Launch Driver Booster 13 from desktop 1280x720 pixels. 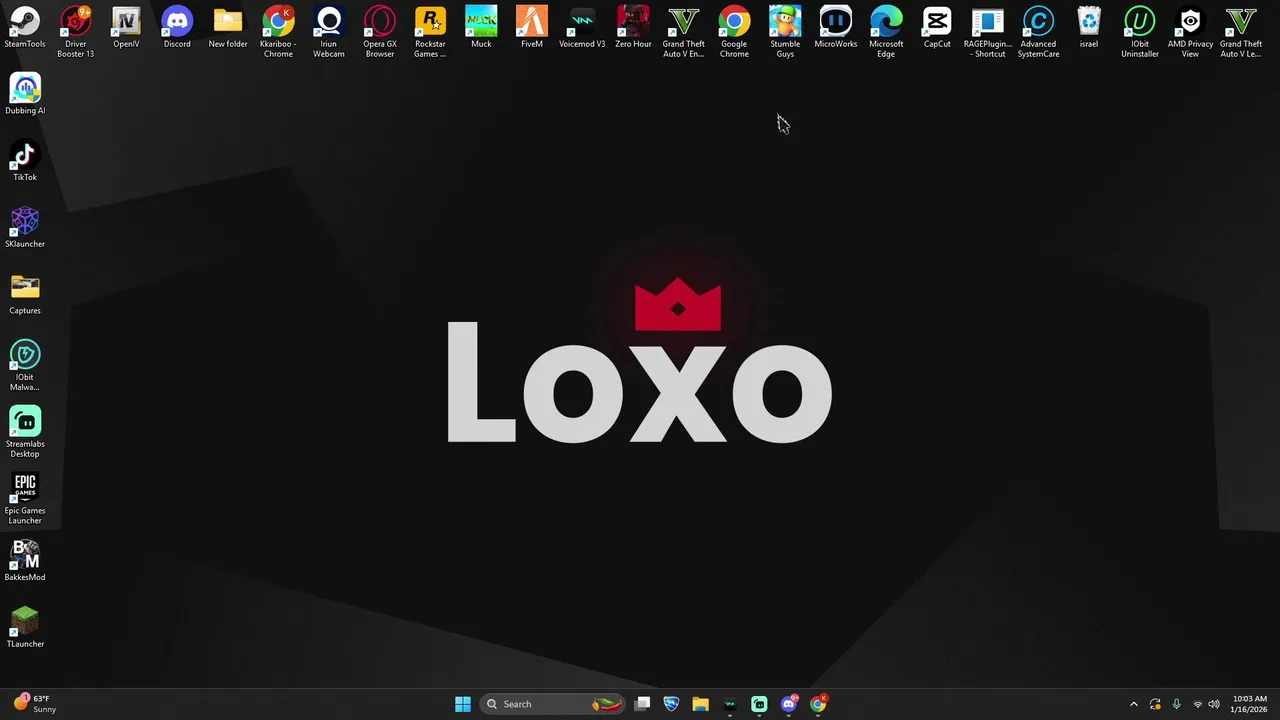pyautogui.click(x=75, y=32)
